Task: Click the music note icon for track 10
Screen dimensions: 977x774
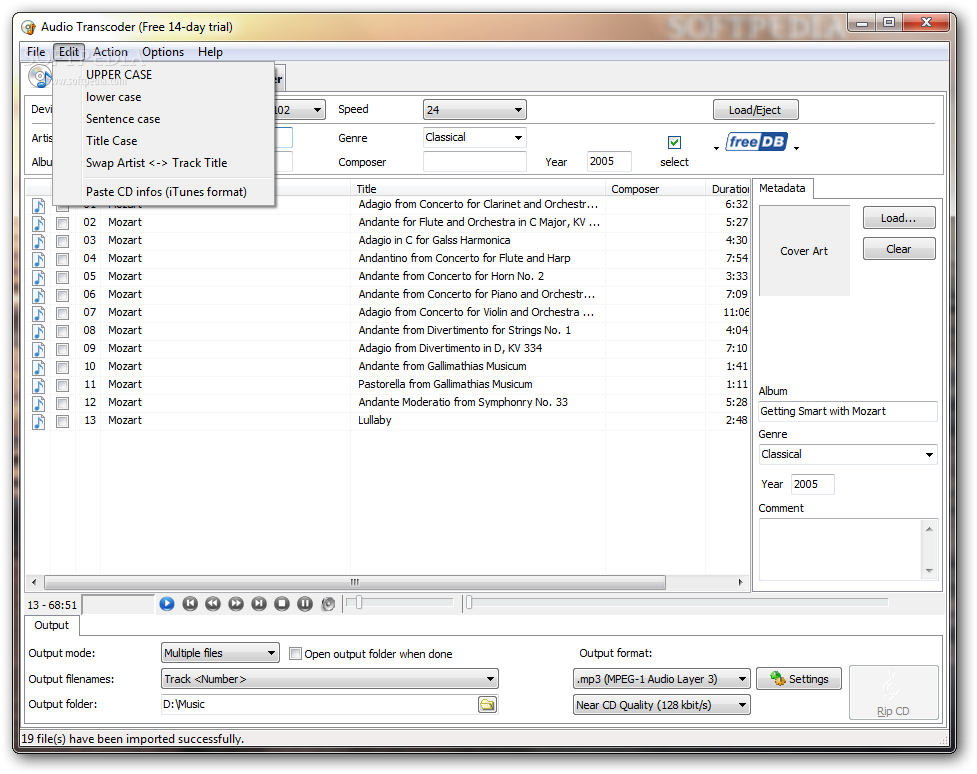Action: tap(39, 367)
